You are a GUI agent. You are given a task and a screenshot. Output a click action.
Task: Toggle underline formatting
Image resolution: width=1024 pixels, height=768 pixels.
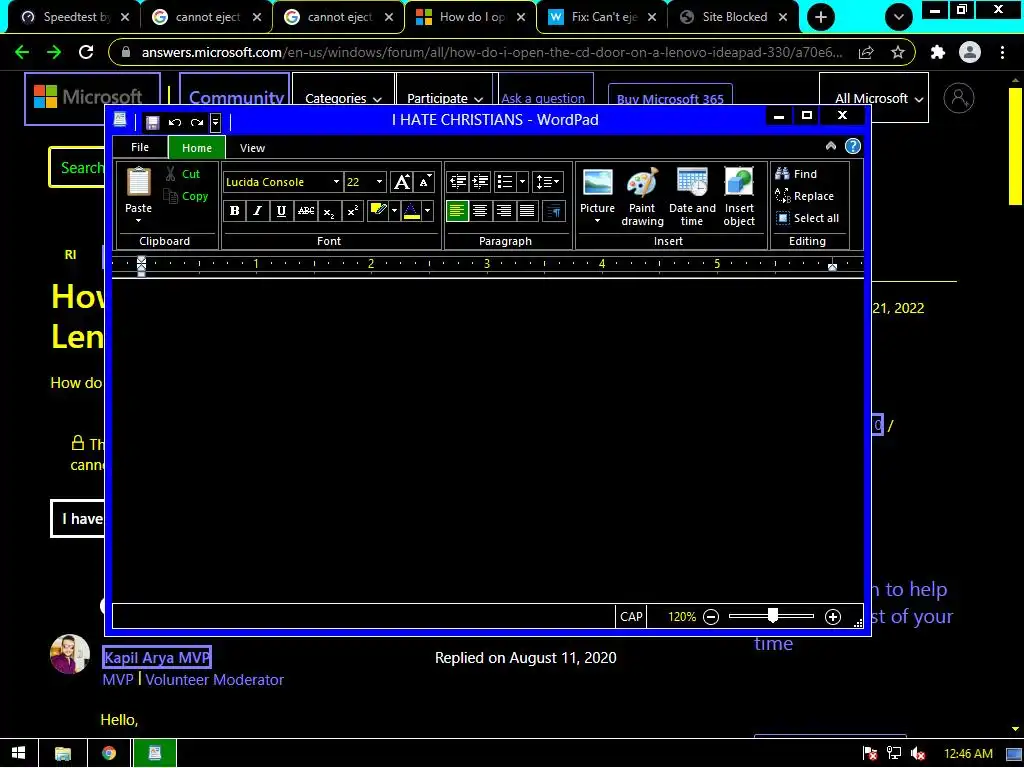(281, 211)
